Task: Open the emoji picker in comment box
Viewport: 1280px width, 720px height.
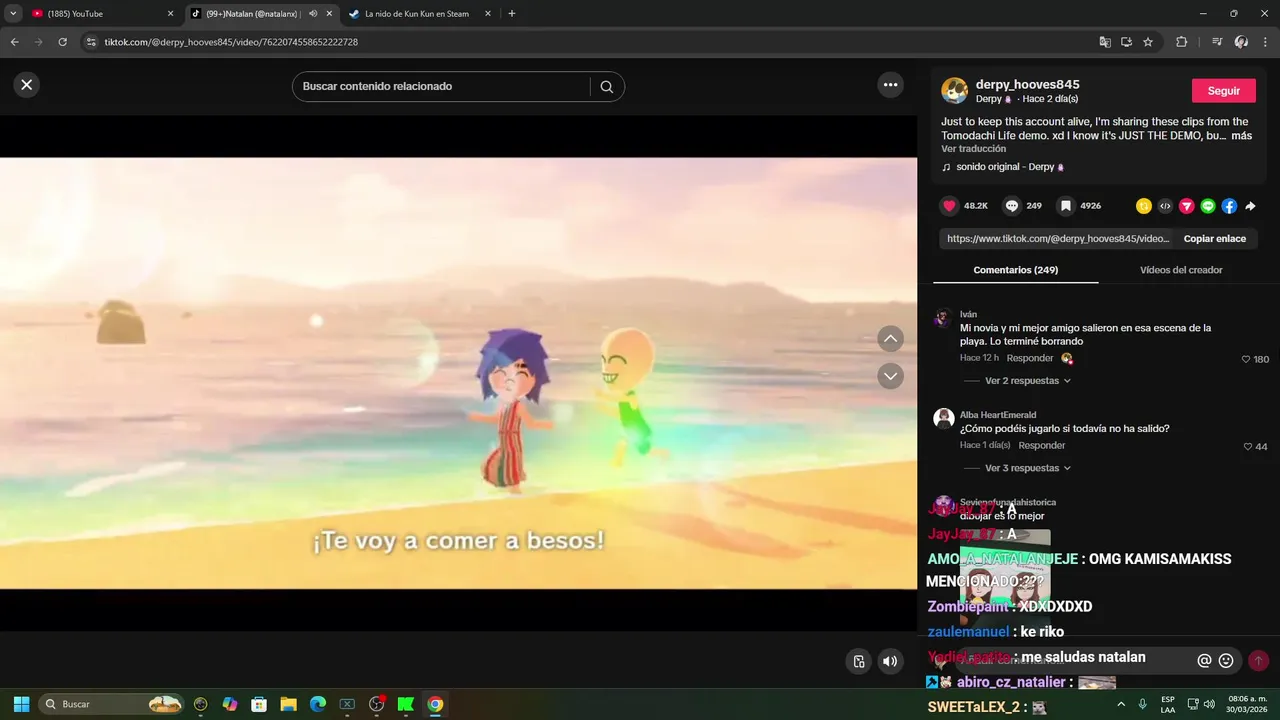Action: click(1226, 660)
